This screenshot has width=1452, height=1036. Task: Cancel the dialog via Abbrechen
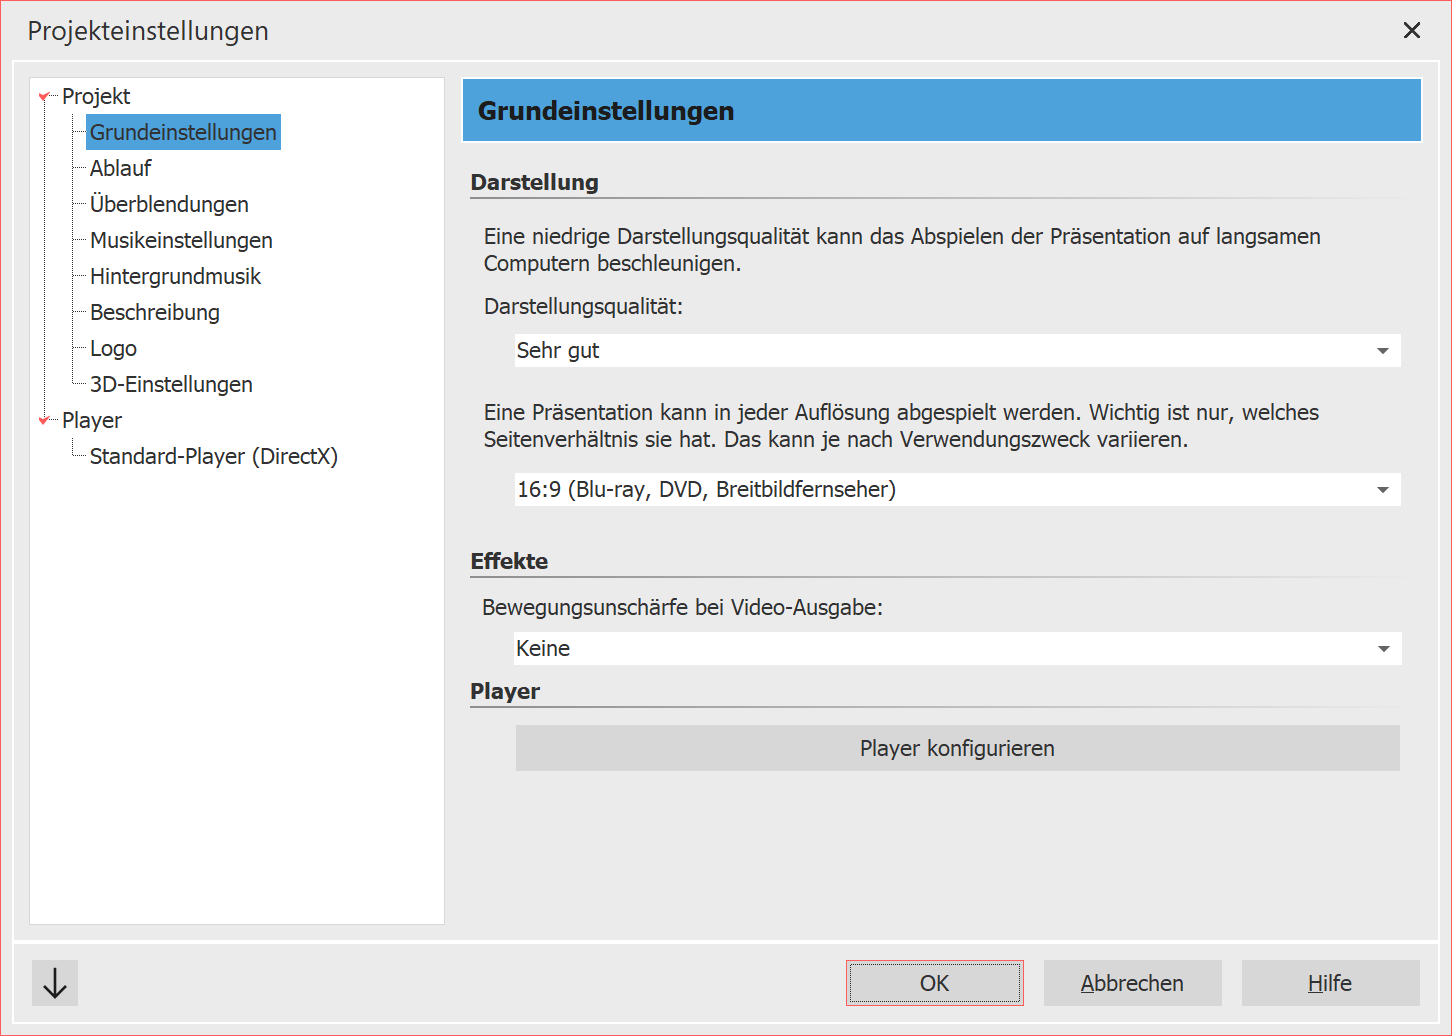coord(1132,983)
